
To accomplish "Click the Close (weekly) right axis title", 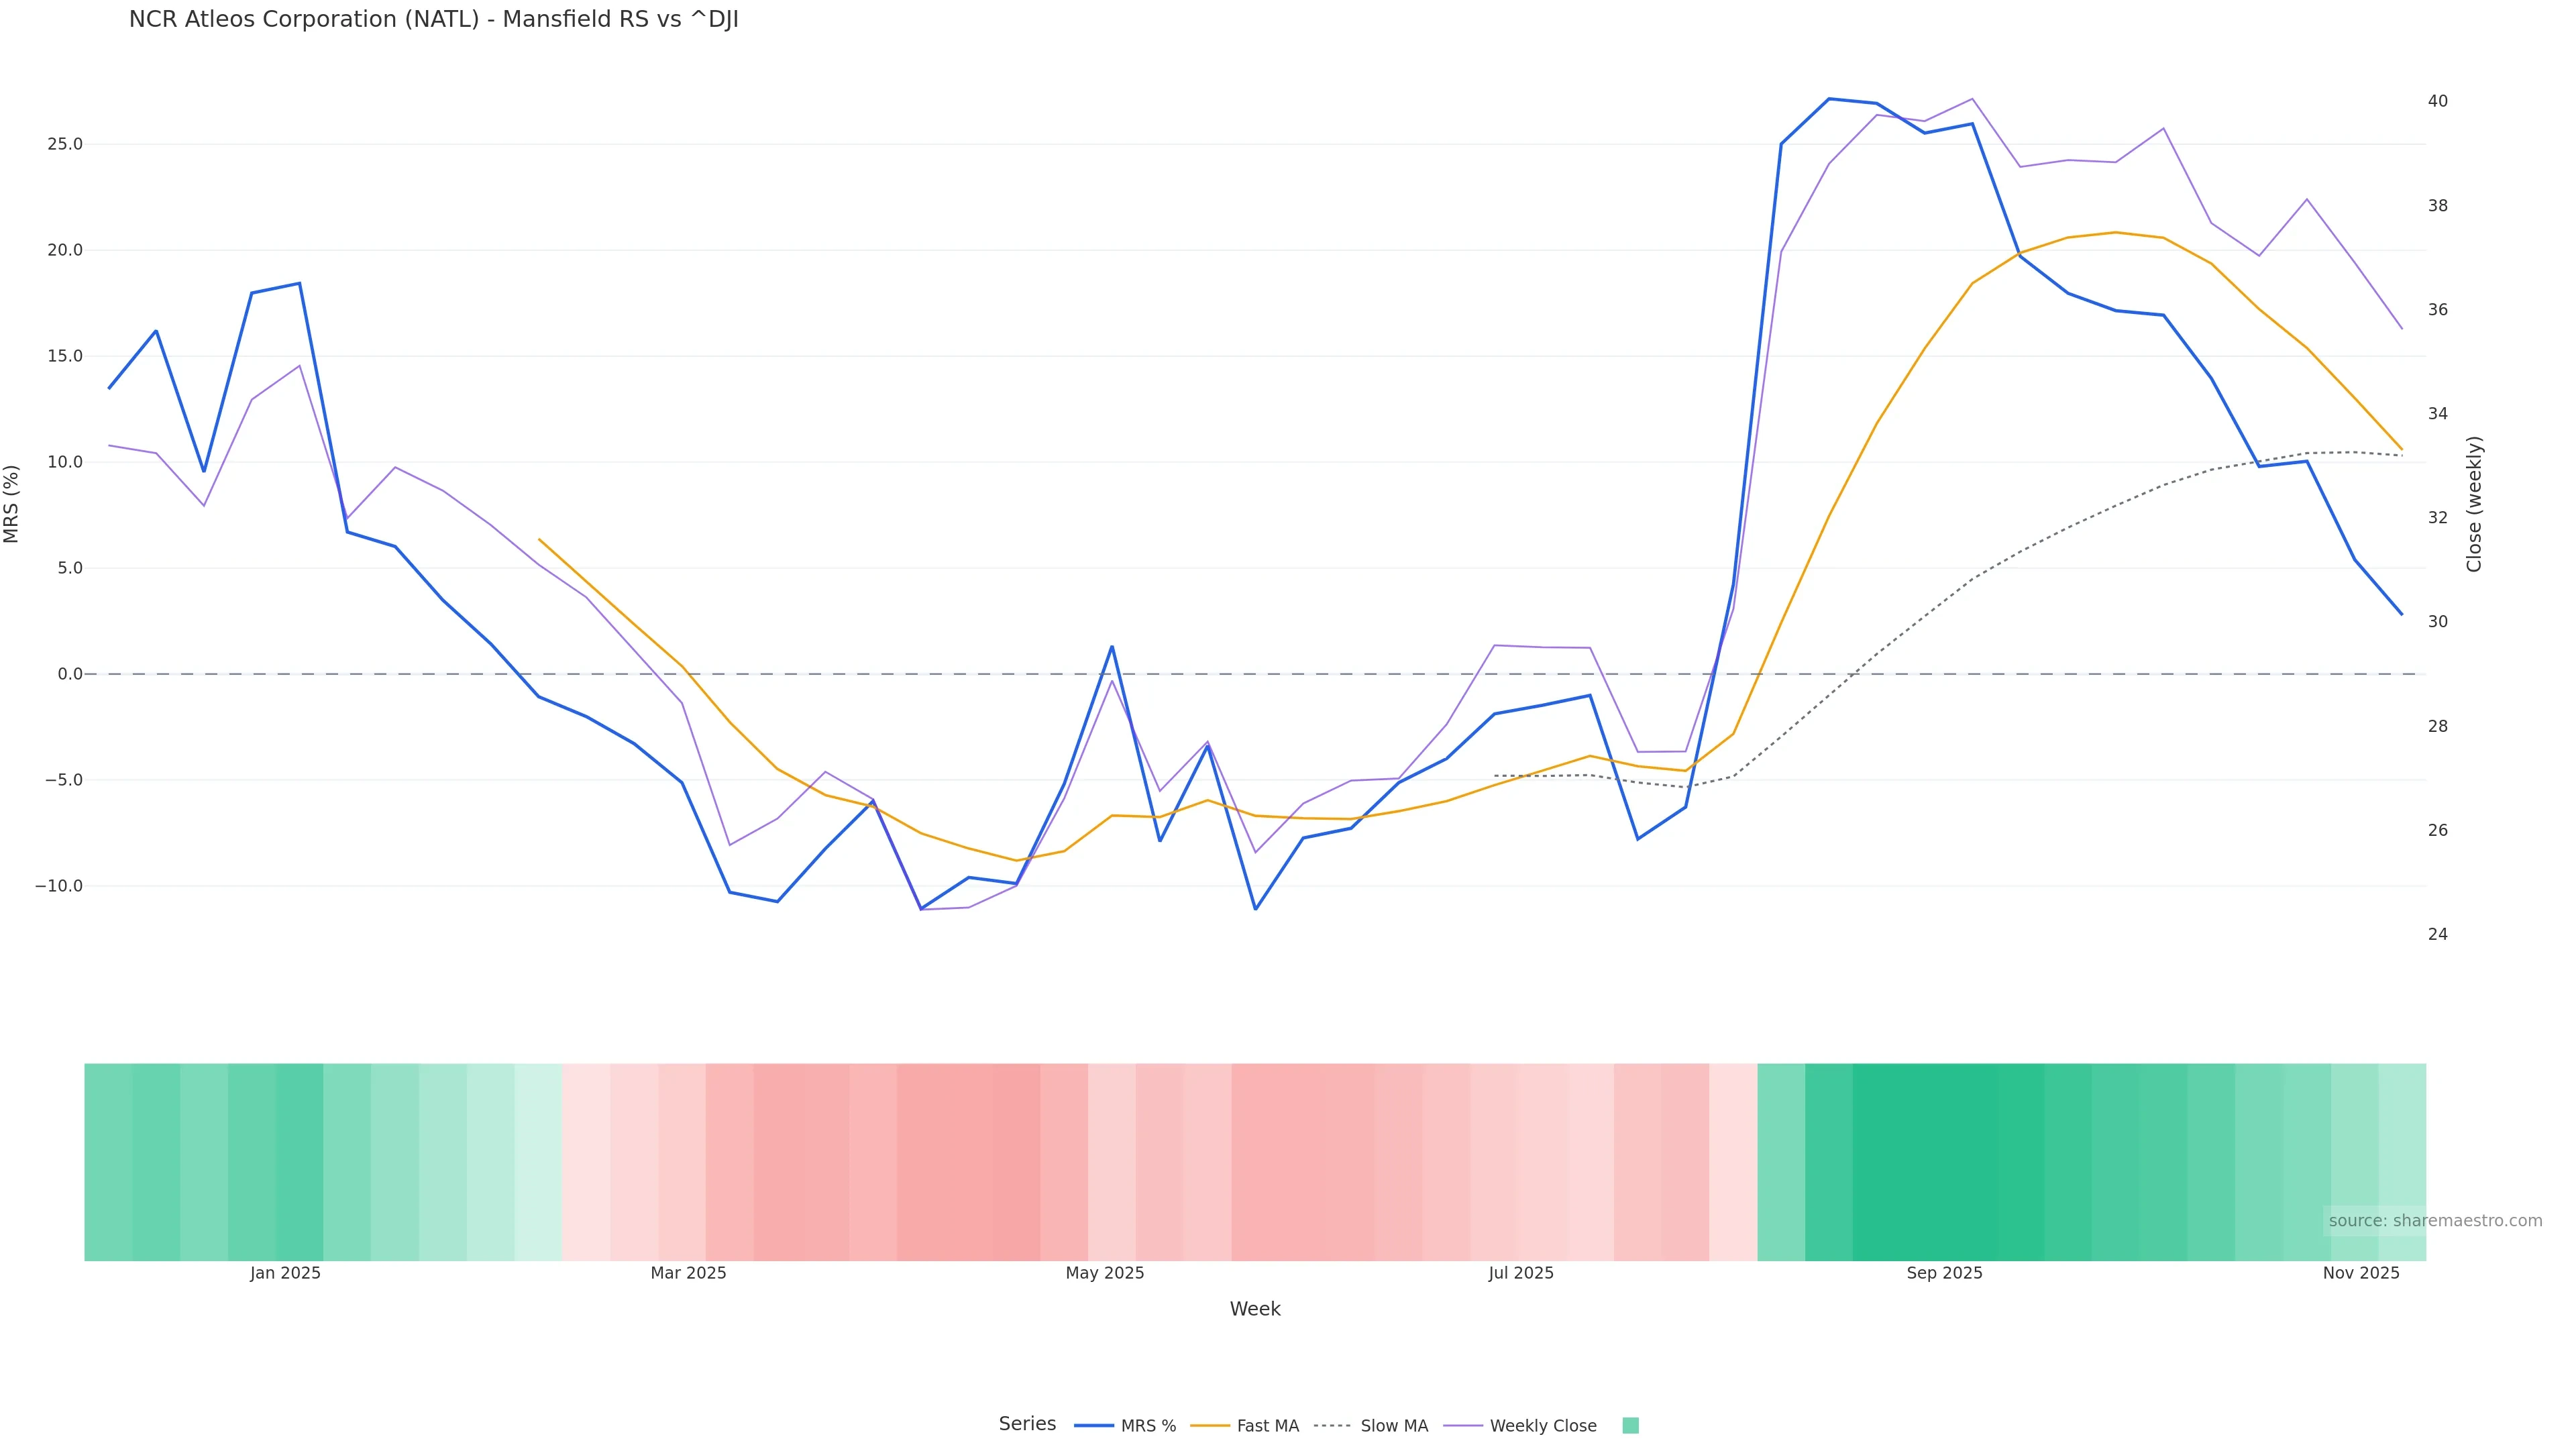I will point(2474,504).
